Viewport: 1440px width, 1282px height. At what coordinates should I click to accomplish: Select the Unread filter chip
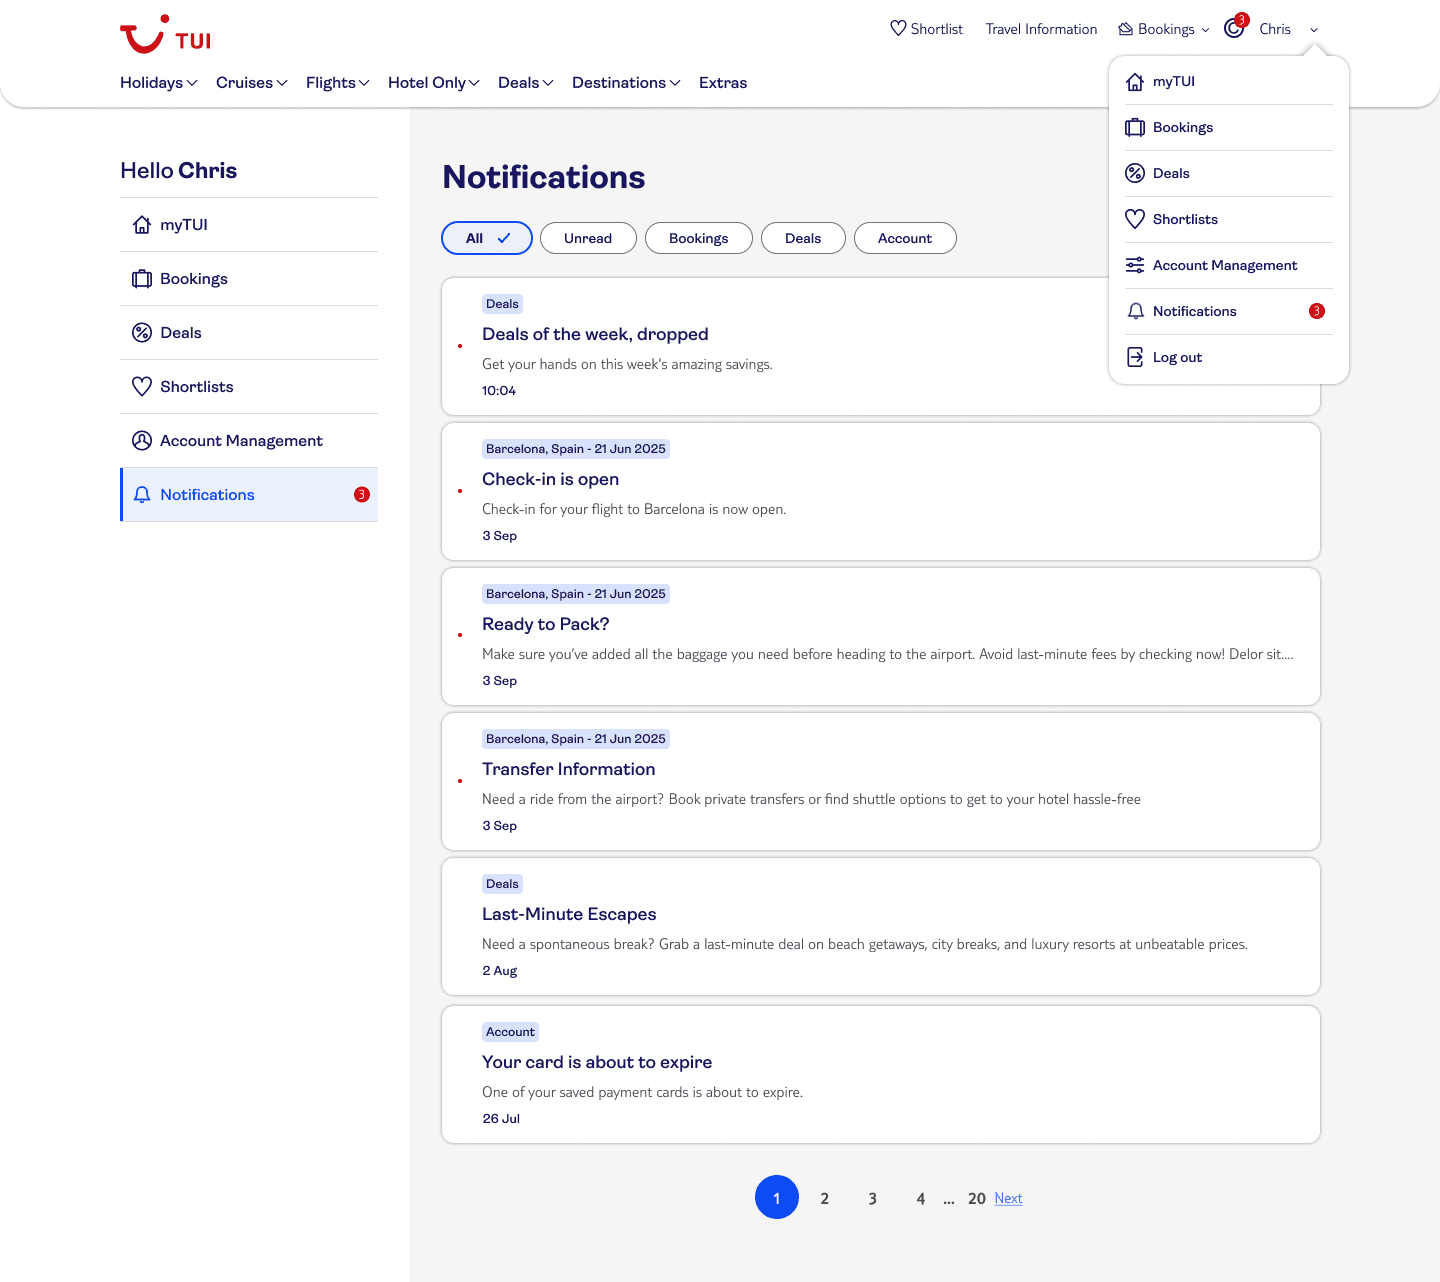point(588,238)
